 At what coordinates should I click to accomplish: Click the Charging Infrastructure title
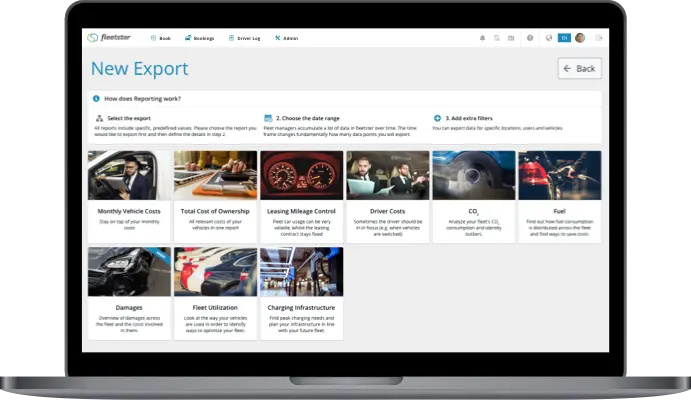pos(301,307)
